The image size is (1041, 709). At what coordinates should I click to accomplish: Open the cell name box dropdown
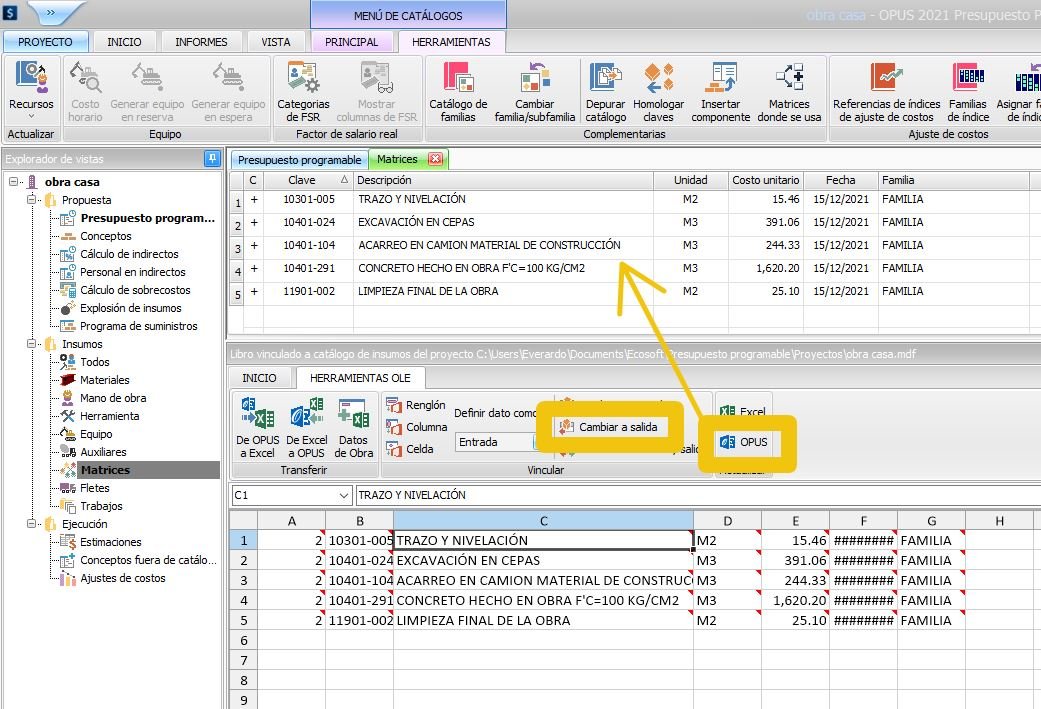[x=344, y=495]
